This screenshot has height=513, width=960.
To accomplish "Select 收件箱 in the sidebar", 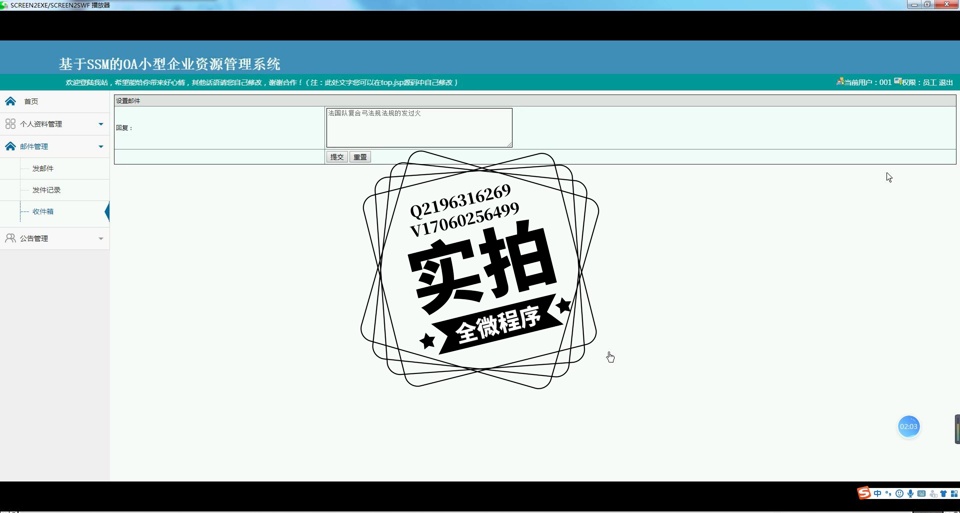I will point(43,212).
